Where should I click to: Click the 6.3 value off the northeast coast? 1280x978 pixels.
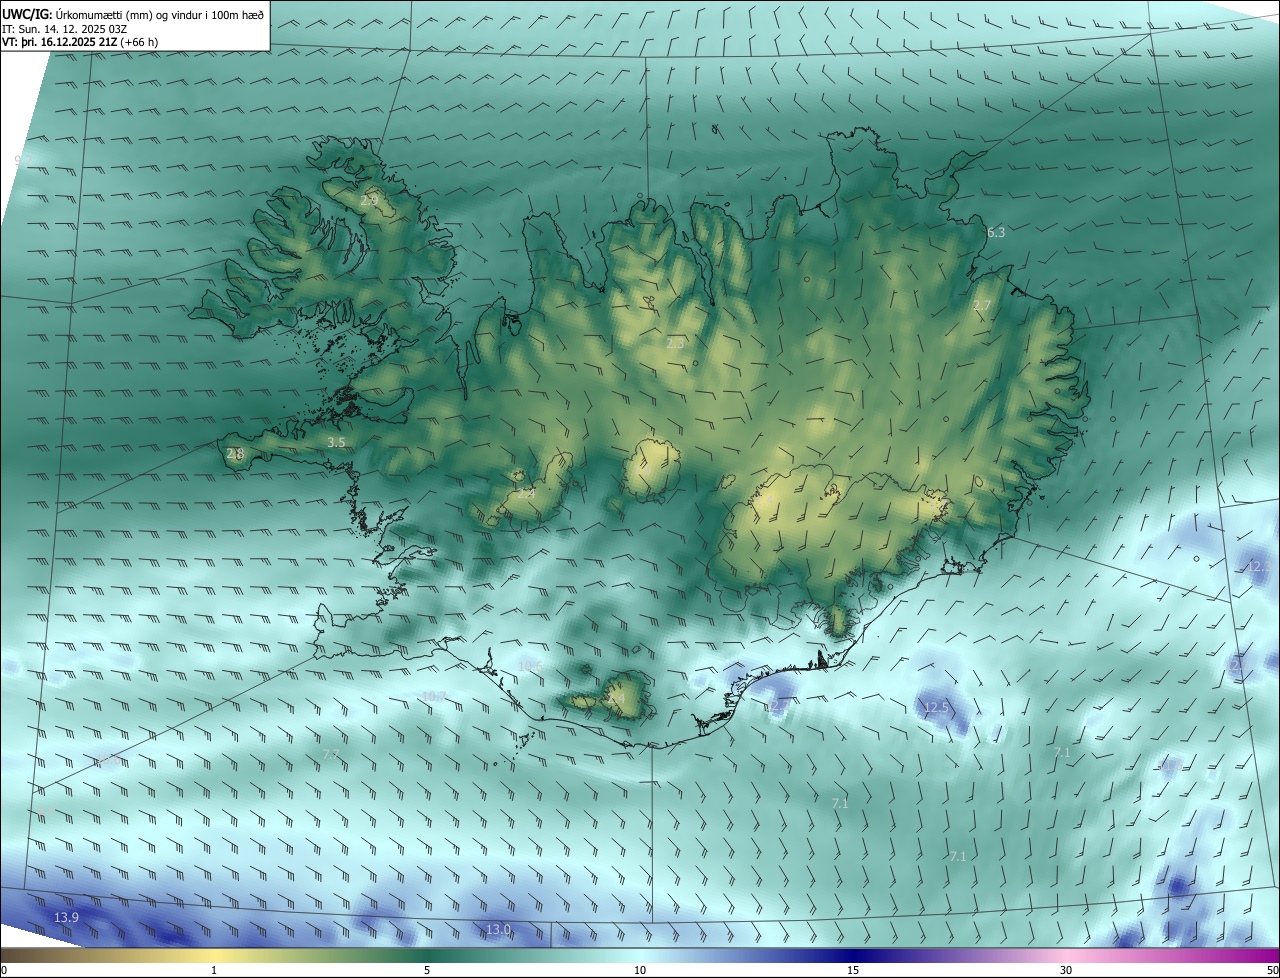tap(996, 232)
